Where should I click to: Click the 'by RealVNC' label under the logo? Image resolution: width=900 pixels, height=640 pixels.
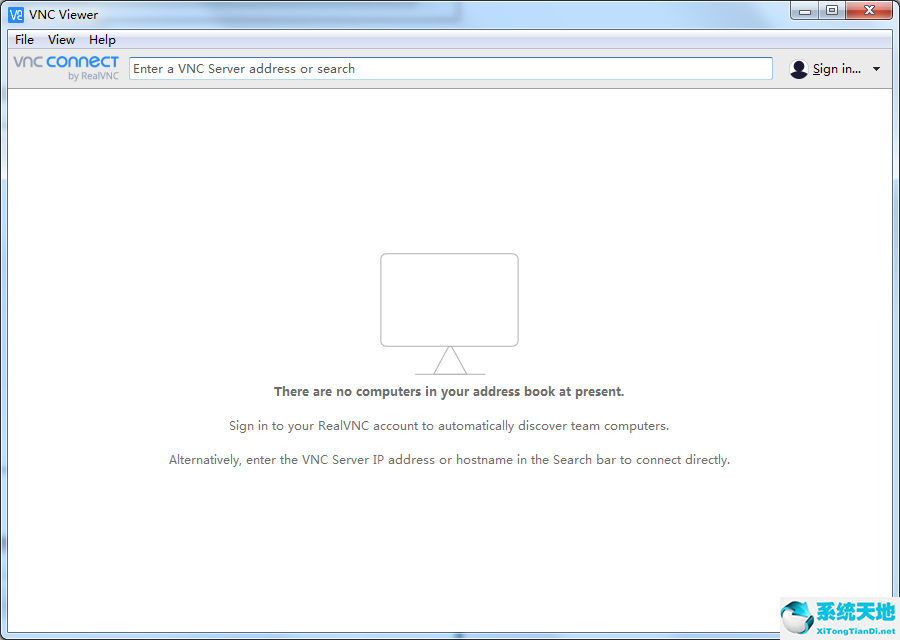tap(93, 76)
